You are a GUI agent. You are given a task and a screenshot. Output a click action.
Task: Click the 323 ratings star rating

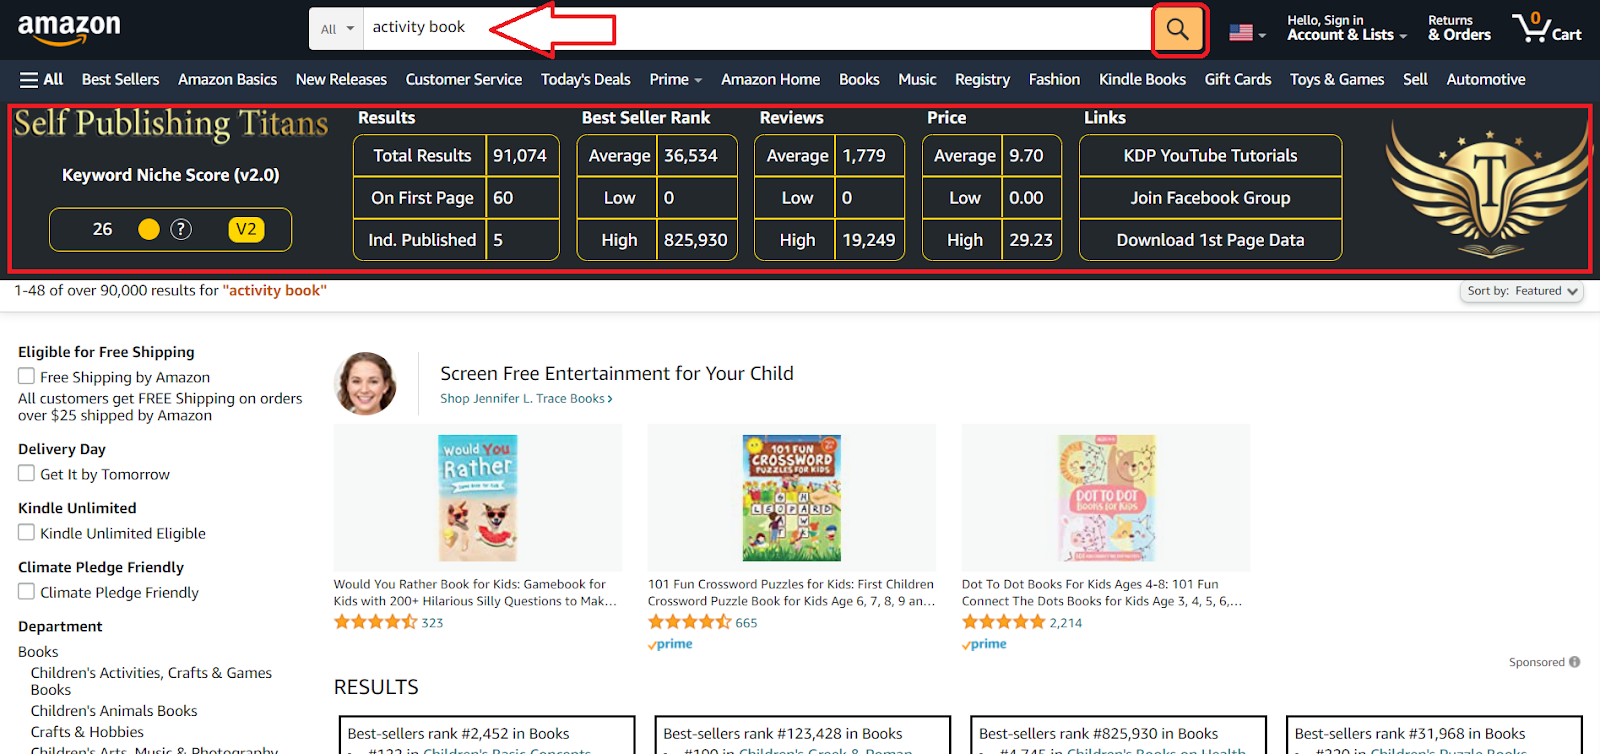click(375, 622)
